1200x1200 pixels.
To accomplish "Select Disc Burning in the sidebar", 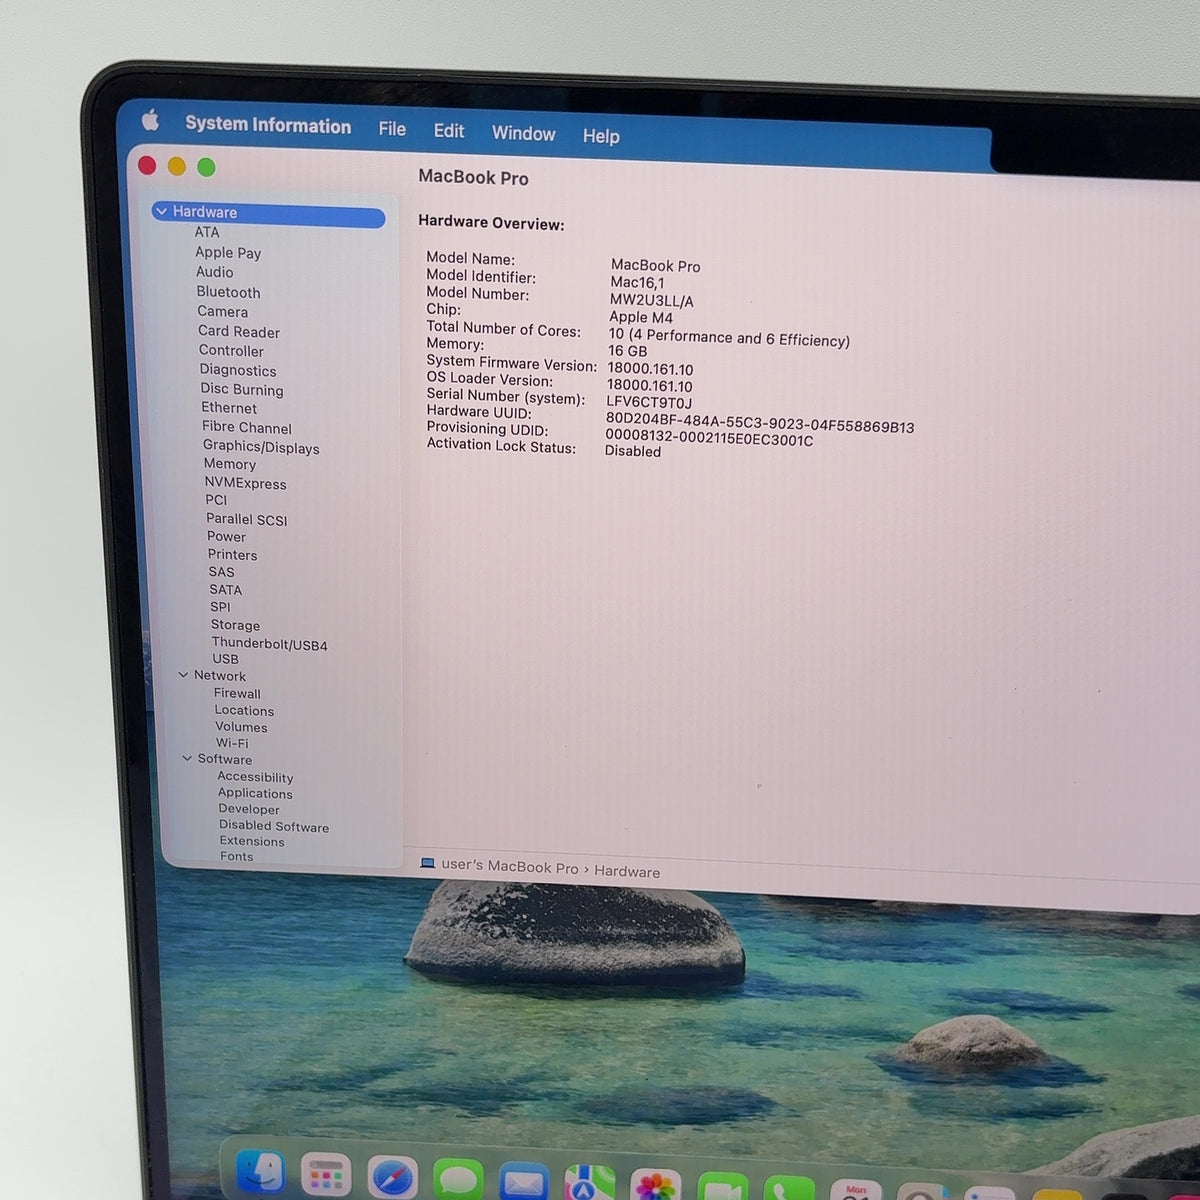I will [242, 389].
